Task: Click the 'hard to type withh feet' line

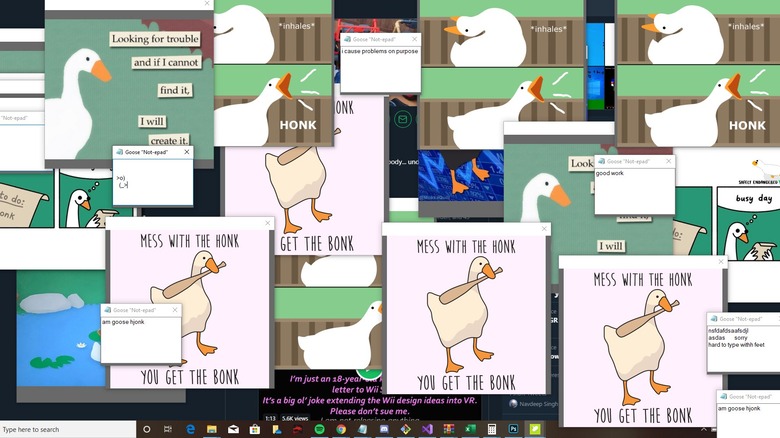Action: click(737, 344)
